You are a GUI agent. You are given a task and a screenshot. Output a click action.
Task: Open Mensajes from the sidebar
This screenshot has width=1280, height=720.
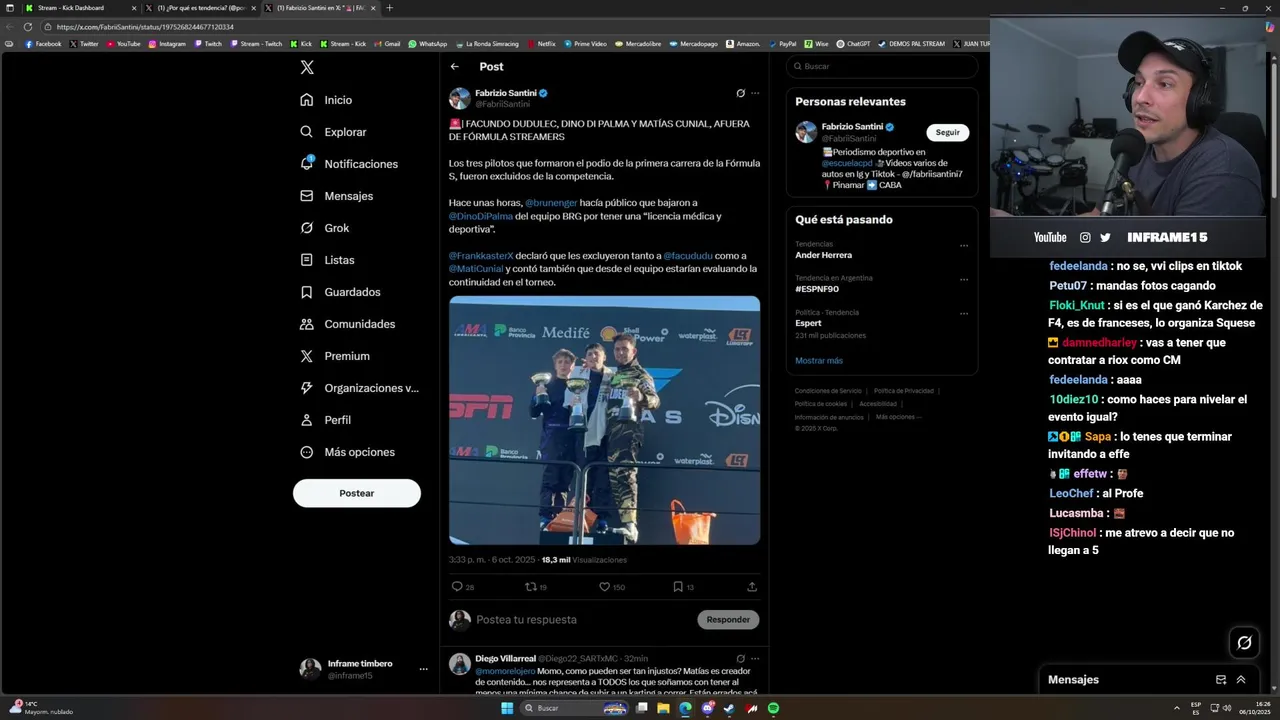(x=336, y=196)
